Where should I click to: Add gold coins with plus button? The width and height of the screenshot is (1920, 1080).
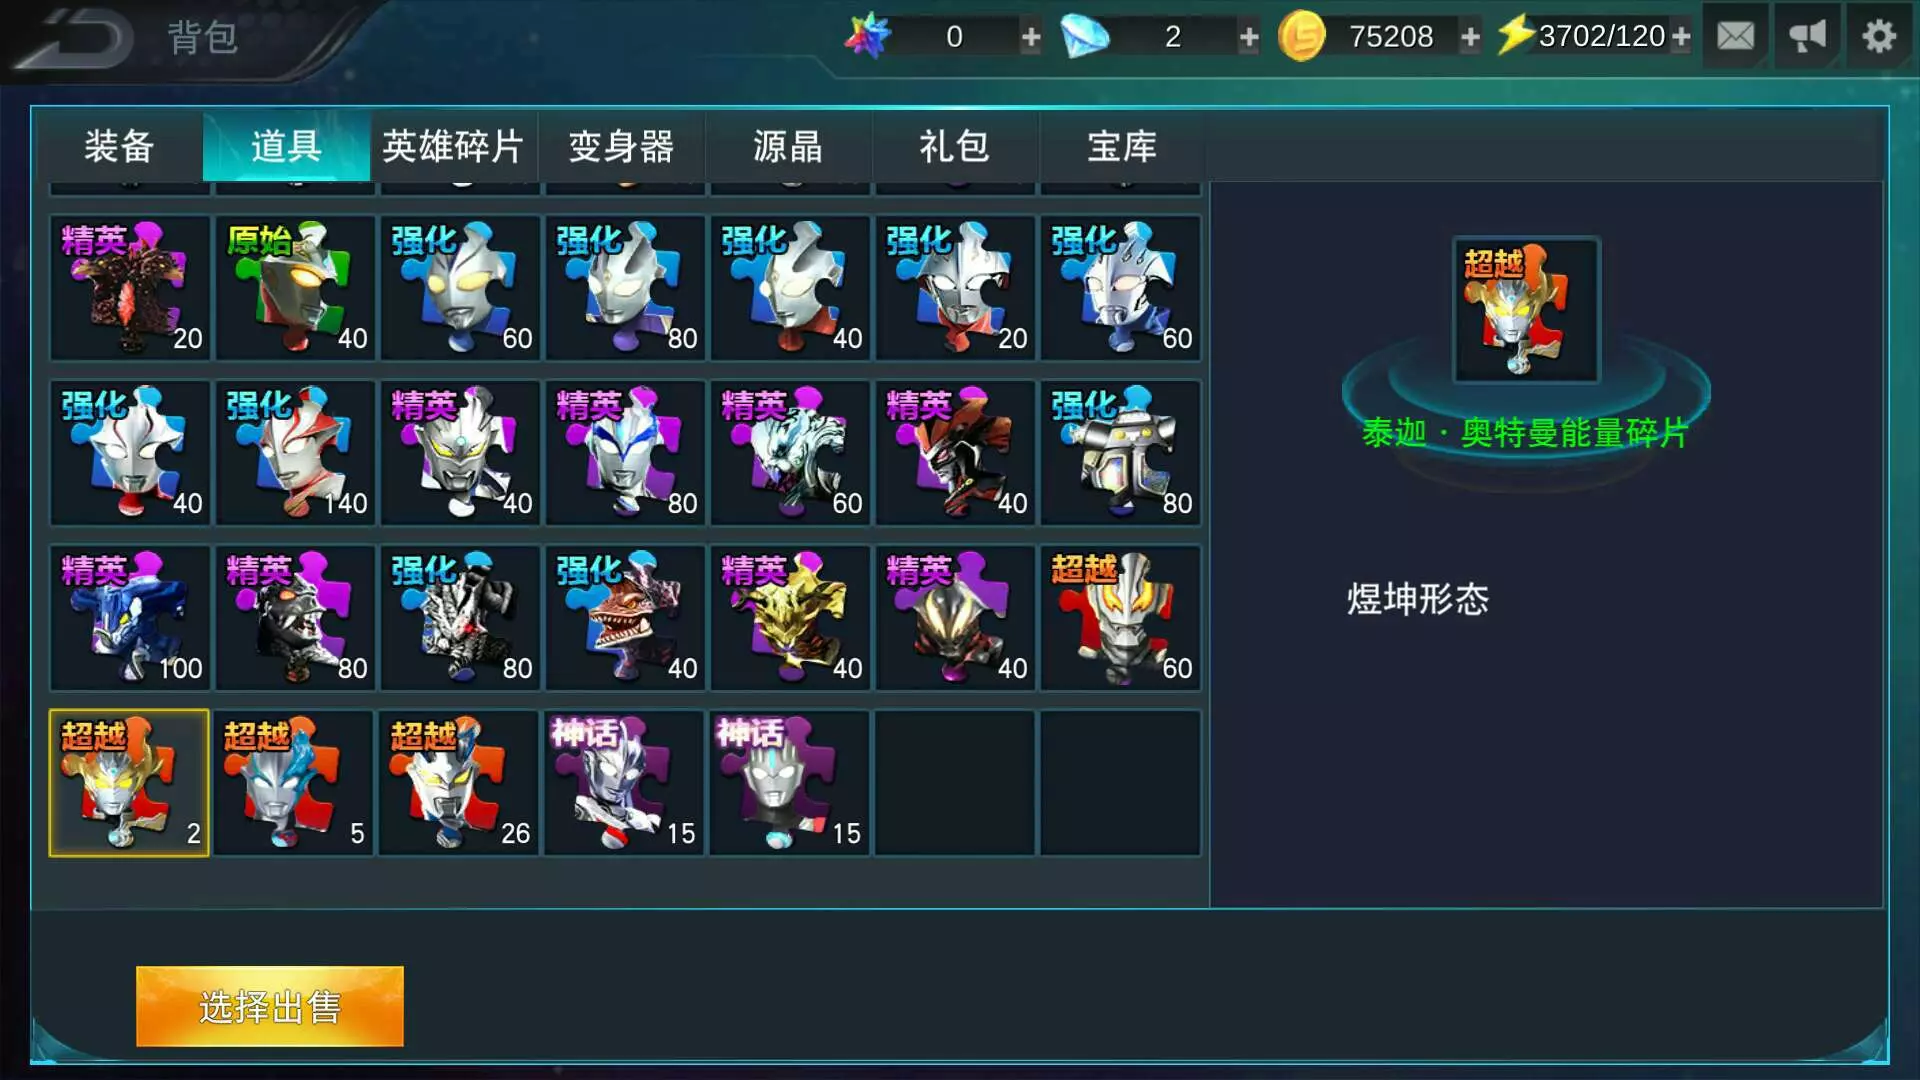tap(1470, 38)
